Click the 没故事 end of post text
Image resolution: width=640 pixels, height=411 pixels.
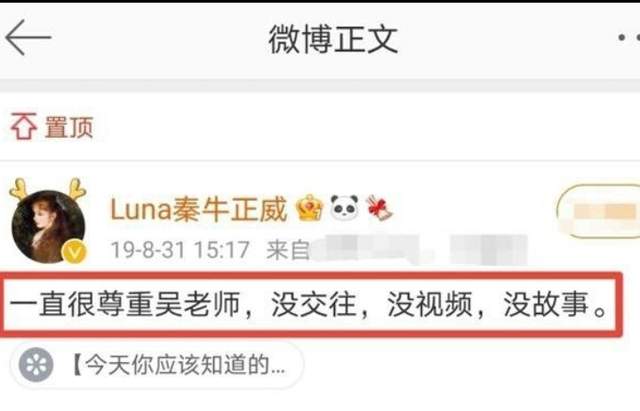[546, 304]
